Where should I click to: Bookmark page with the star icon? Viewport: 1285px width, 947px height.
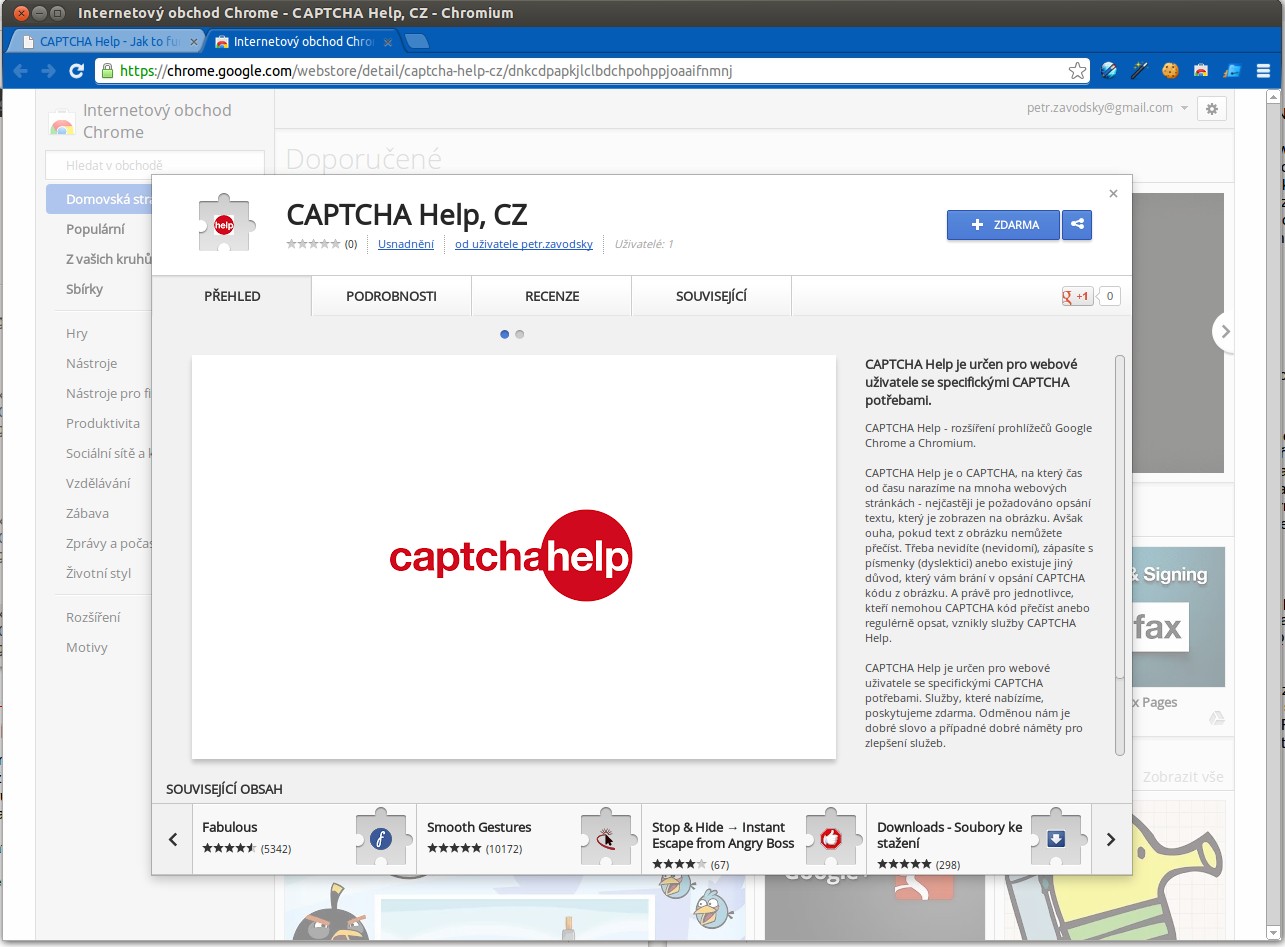point(1077,71)
